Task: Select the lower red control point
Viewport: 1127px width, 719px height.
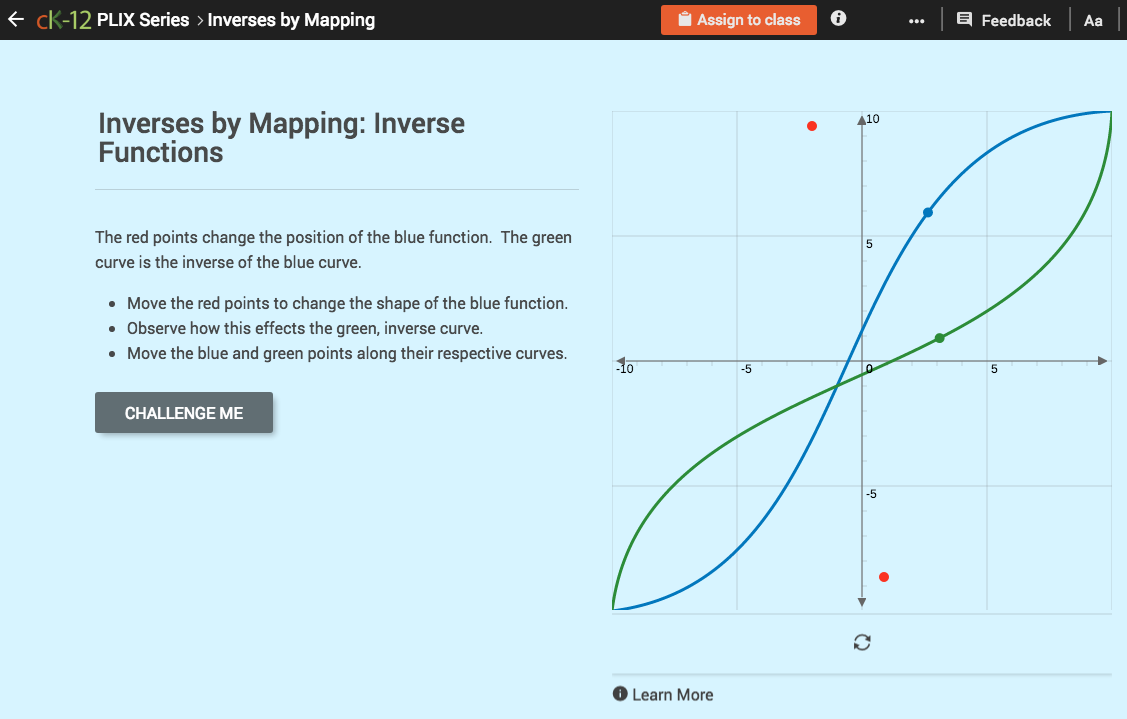Action: tap(884, 577)
